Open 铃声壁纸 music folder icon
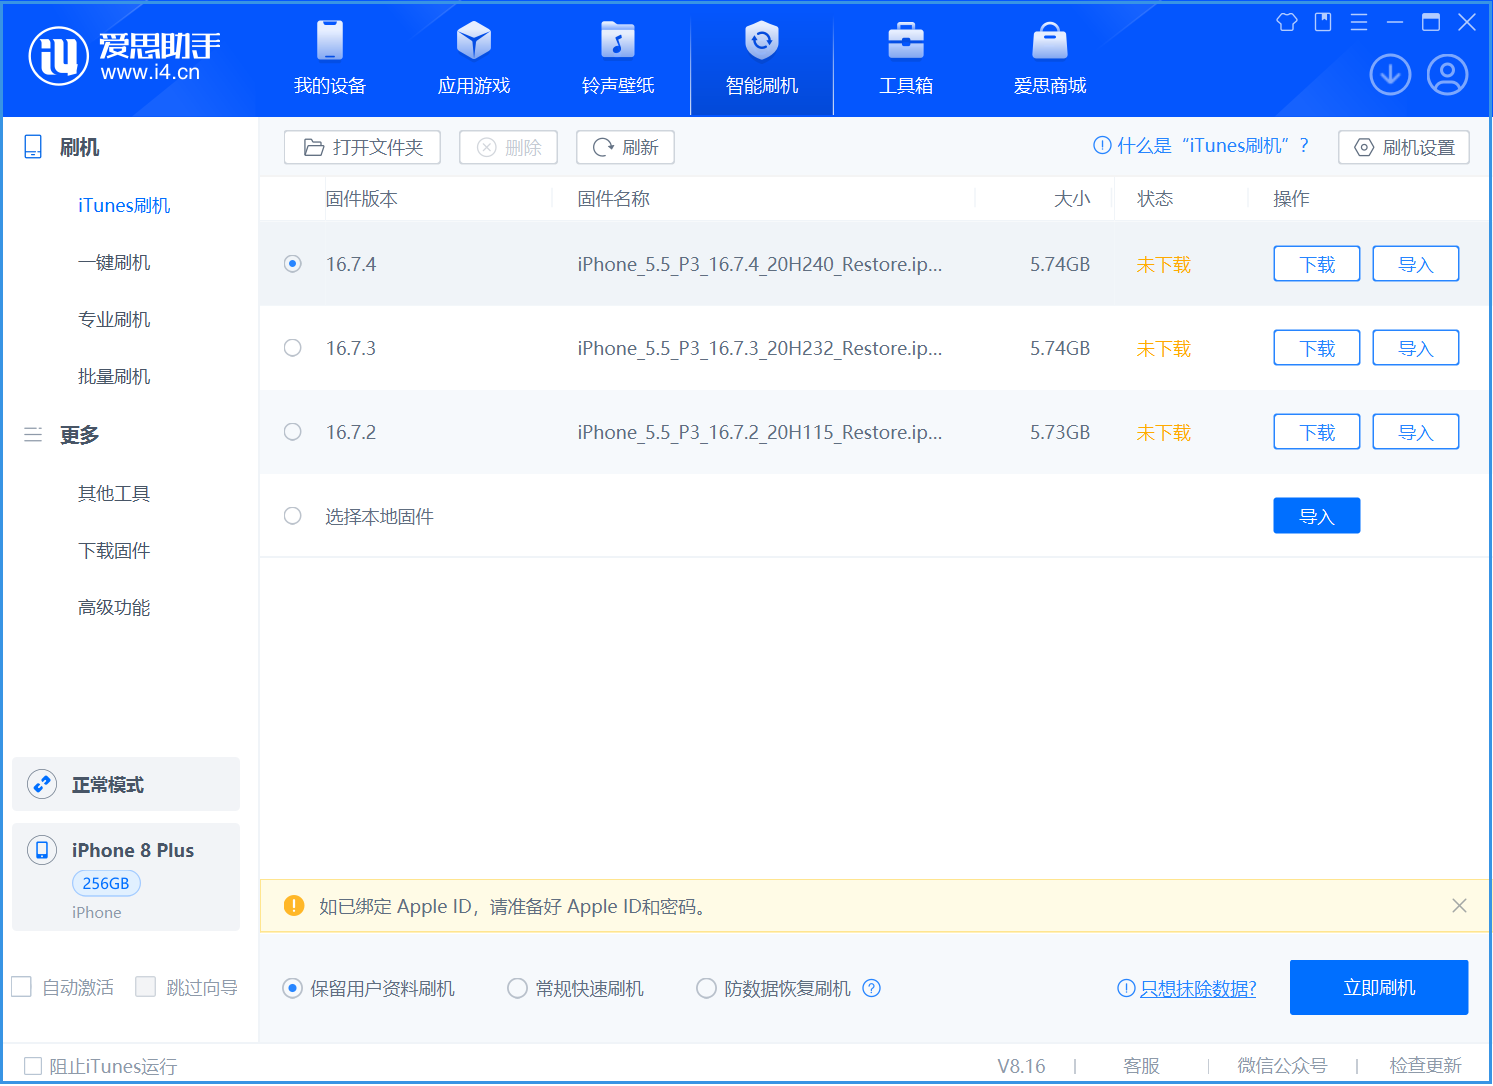 [x=617, y=41]
